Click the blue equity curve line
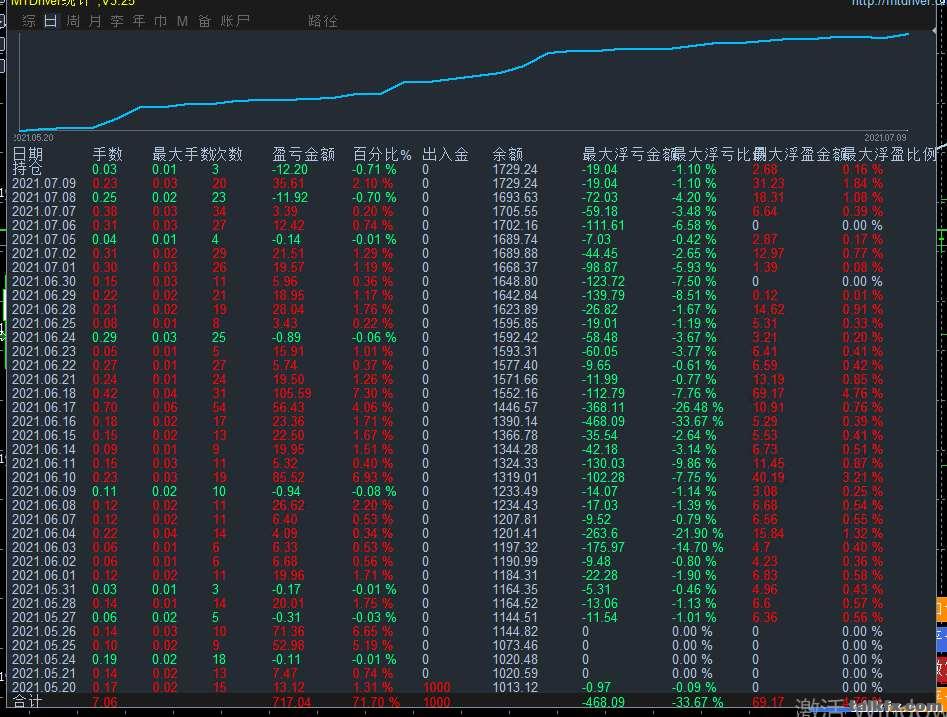Screen dimensions: 947x717 click(465, 78)
